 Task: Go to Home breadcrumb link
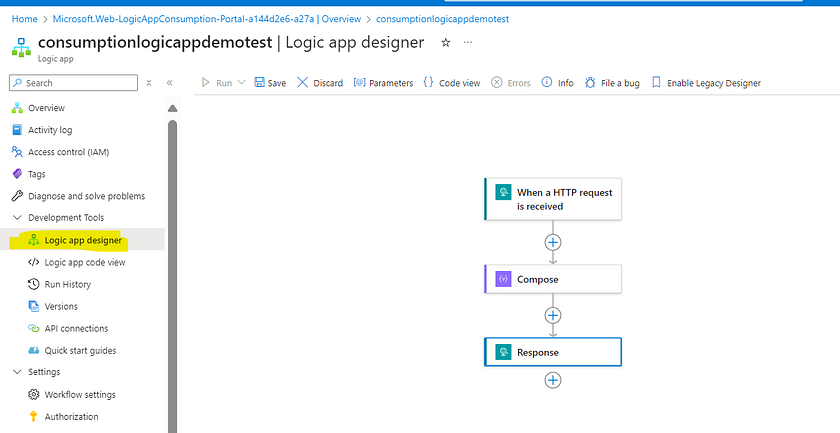(x=25, y=19)
